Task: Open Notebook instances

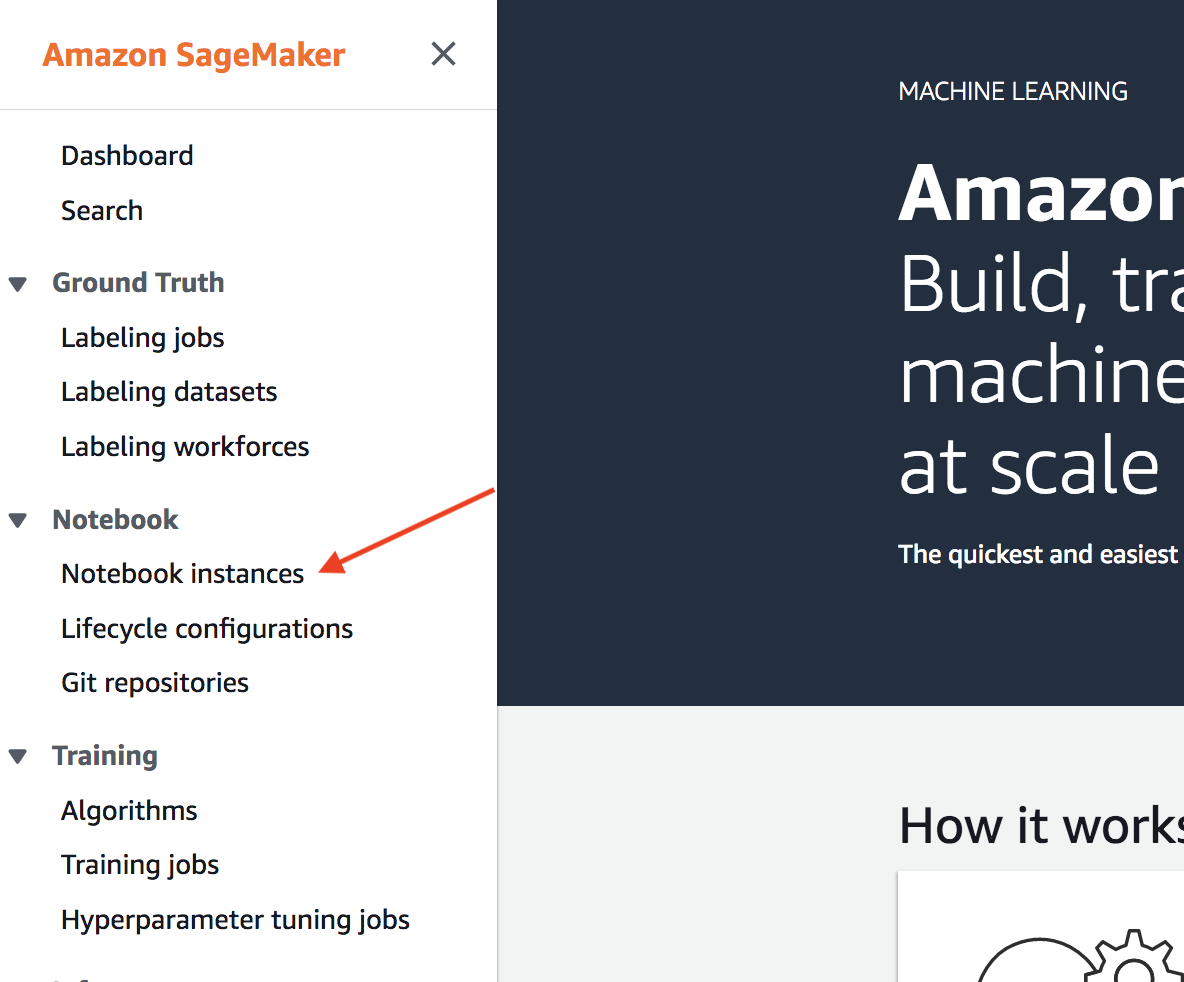Action: [183, 573]
